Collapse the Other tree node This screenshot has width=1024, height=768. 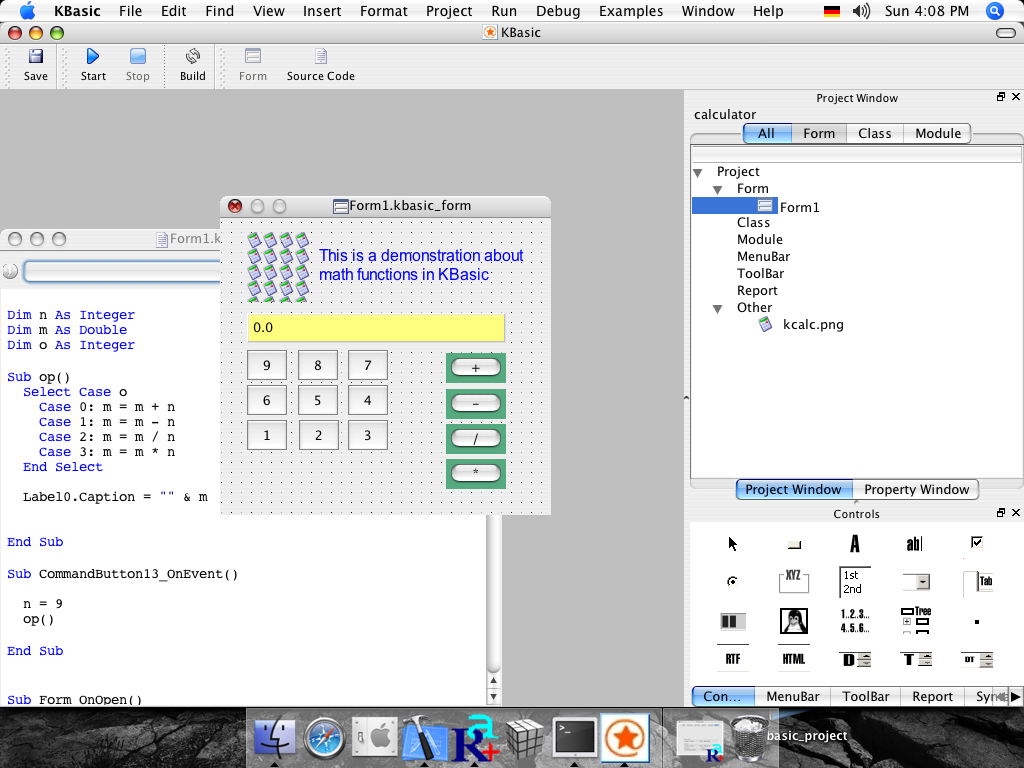tap(718, 308)
